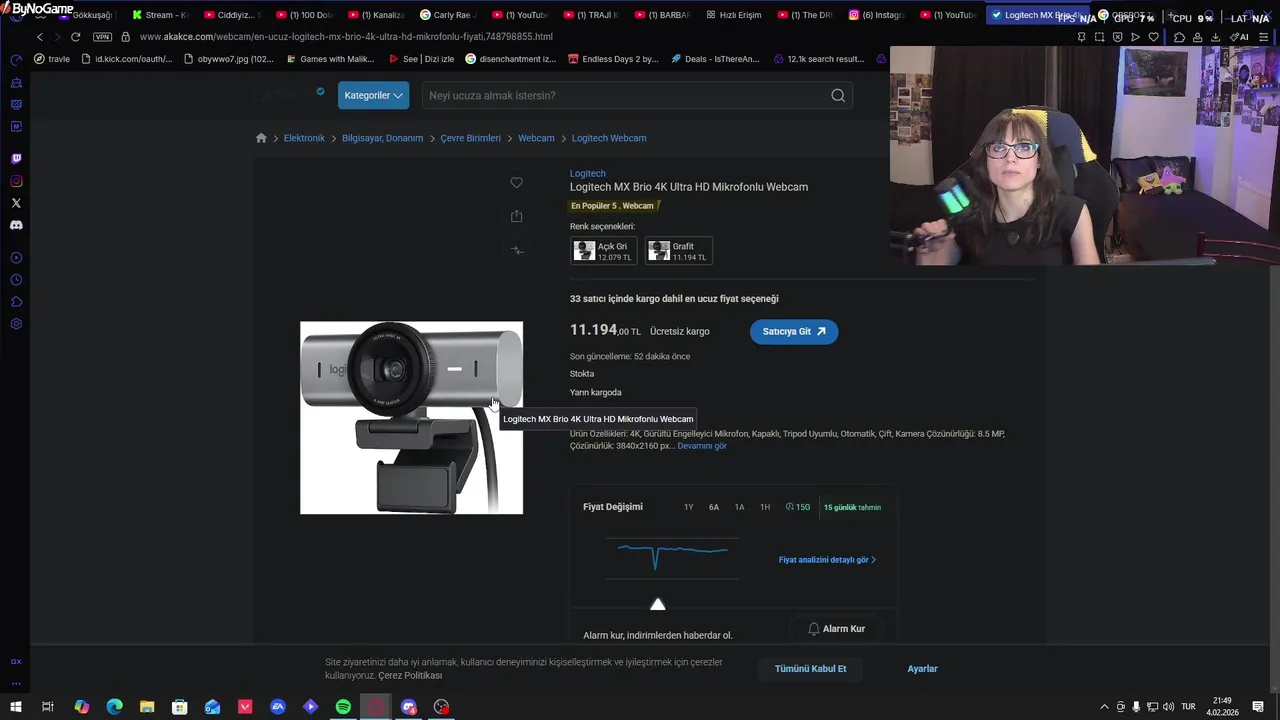This screenshot has width=1280, height=720.
Task: Click the Logitech brand link
Action: coord(587,173)
